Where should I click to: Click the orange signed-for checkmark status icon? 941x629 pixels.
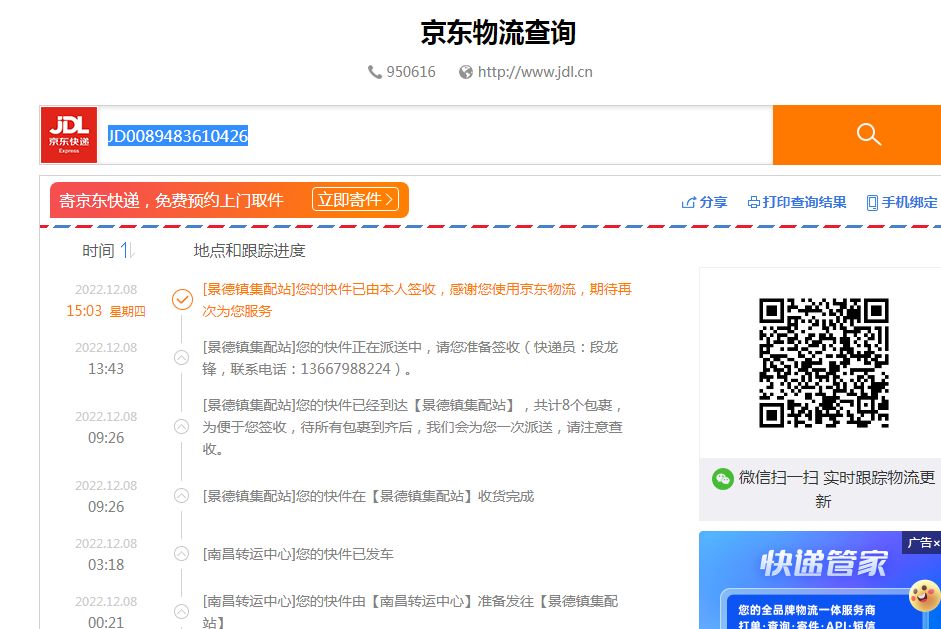coord(182,299)
